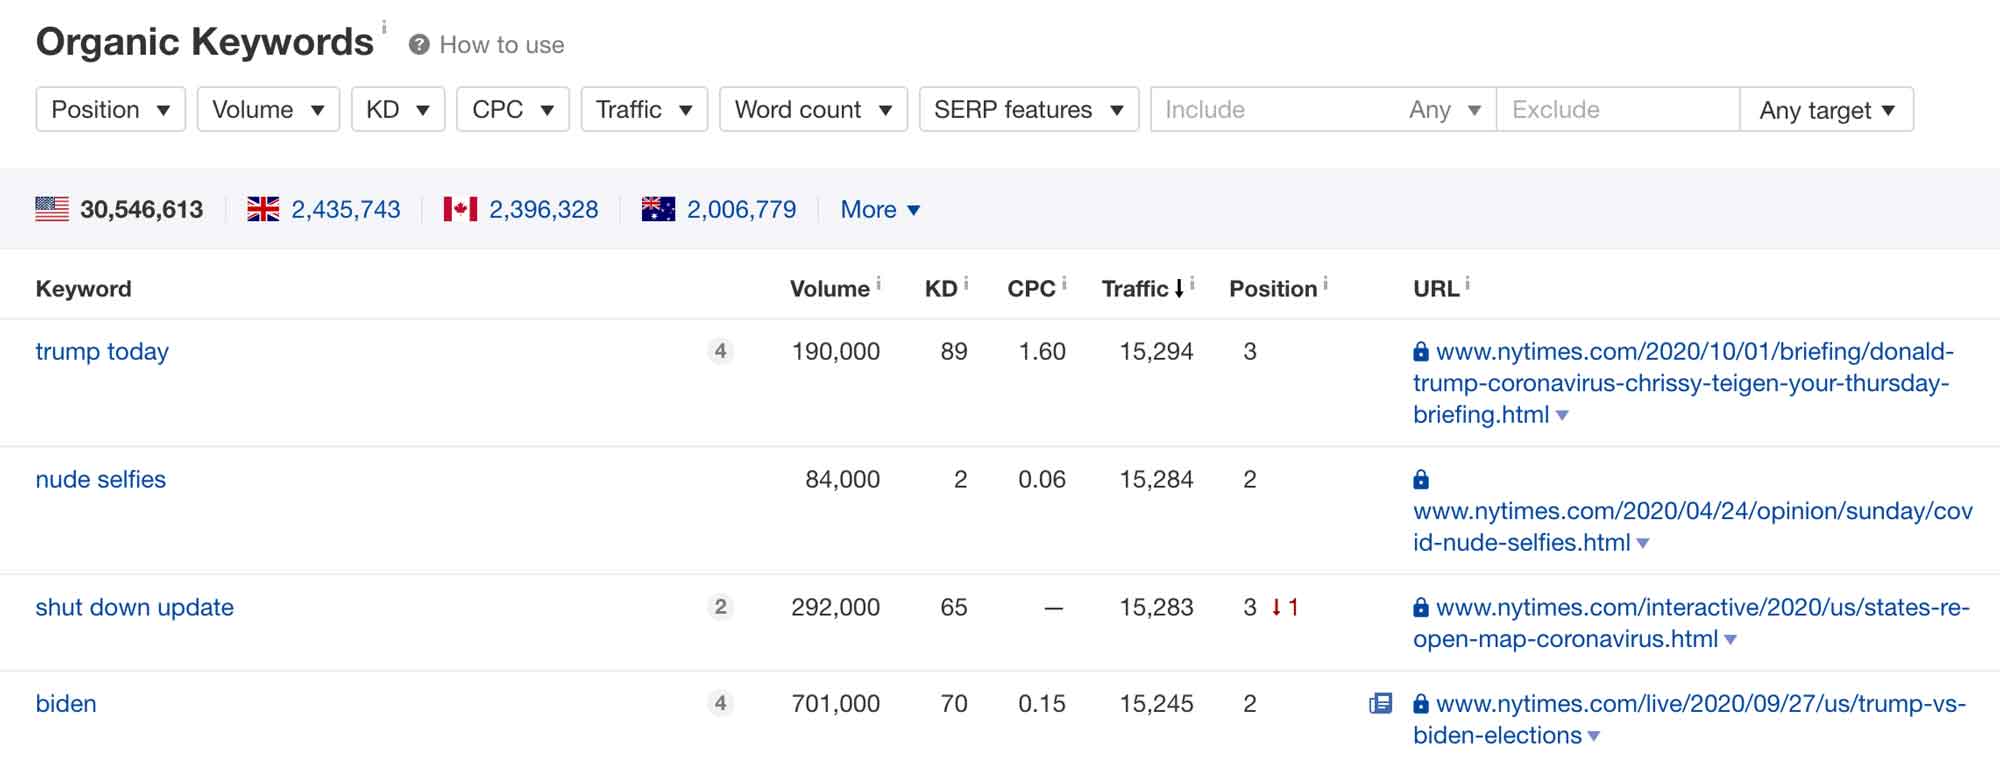Click the SERP features badge 4 for biden
2000x757 pixels.
(720, 704)
